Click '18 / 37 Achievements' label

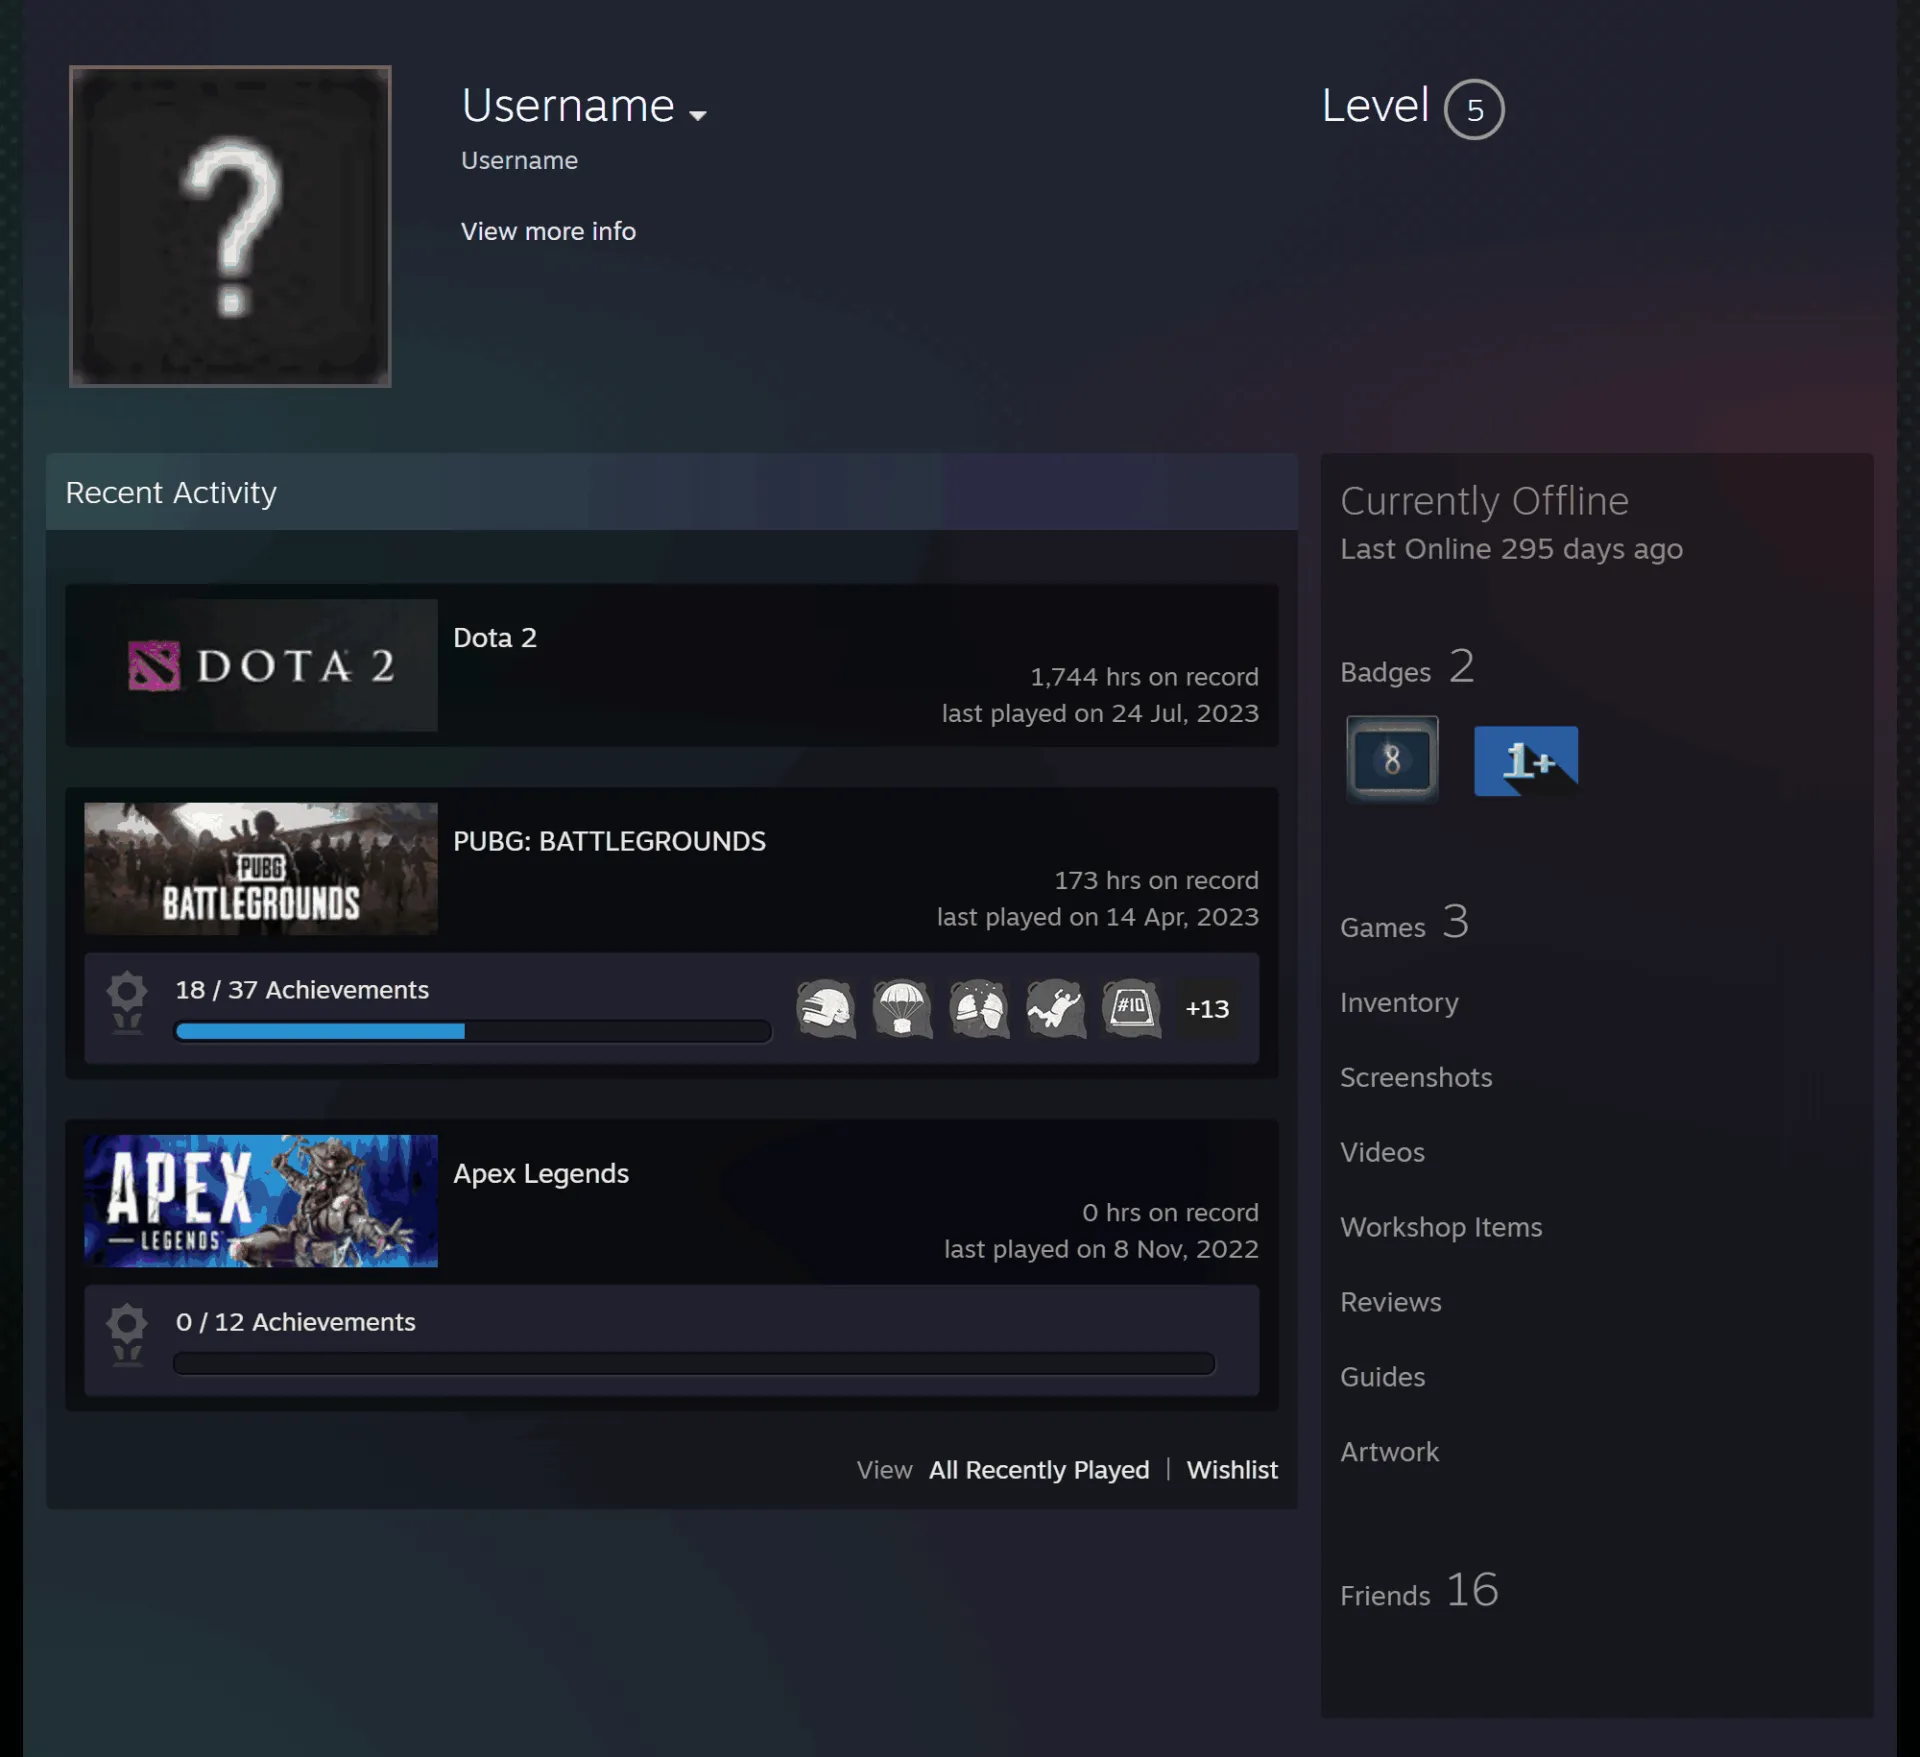(x=302, y=990)
